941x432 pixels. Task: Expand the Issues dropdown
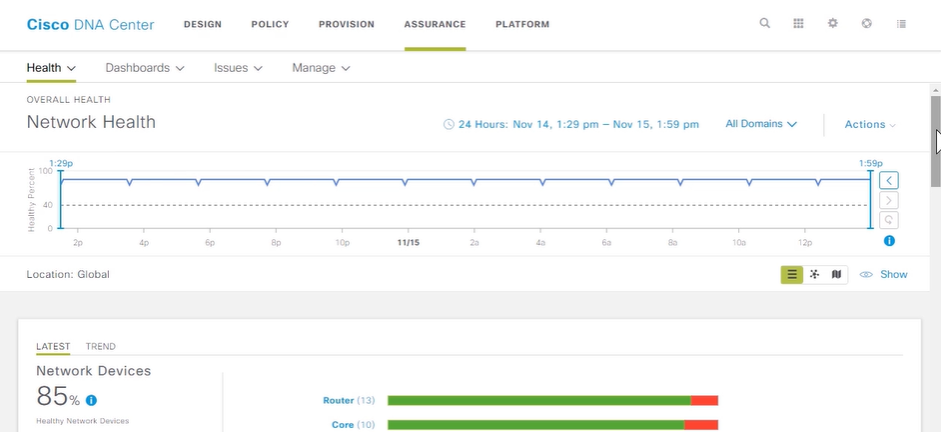(x=238, y=68)
